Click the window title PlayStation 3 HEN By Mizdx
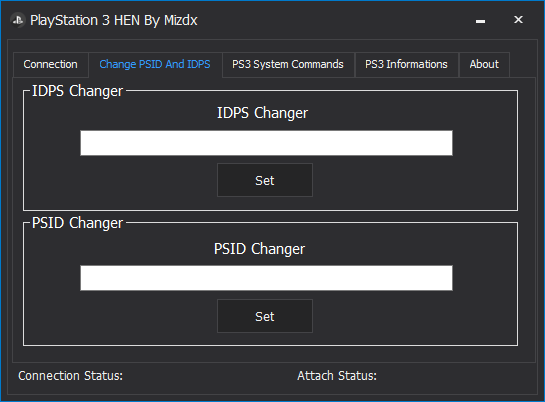The width and height of the screenshot is (545, 402). [114, 20]
